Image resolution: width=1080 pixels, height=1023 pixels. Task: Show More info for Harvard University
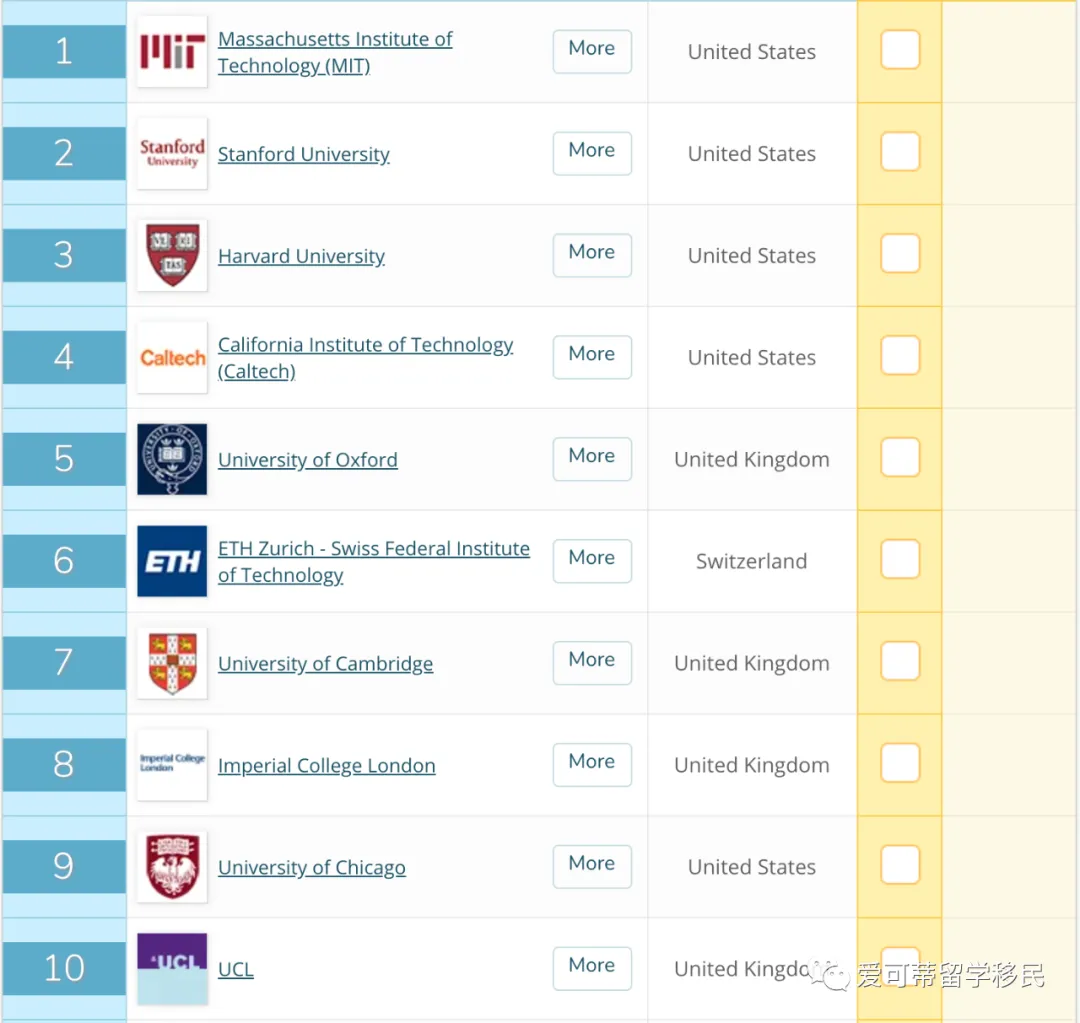[592, 255]
